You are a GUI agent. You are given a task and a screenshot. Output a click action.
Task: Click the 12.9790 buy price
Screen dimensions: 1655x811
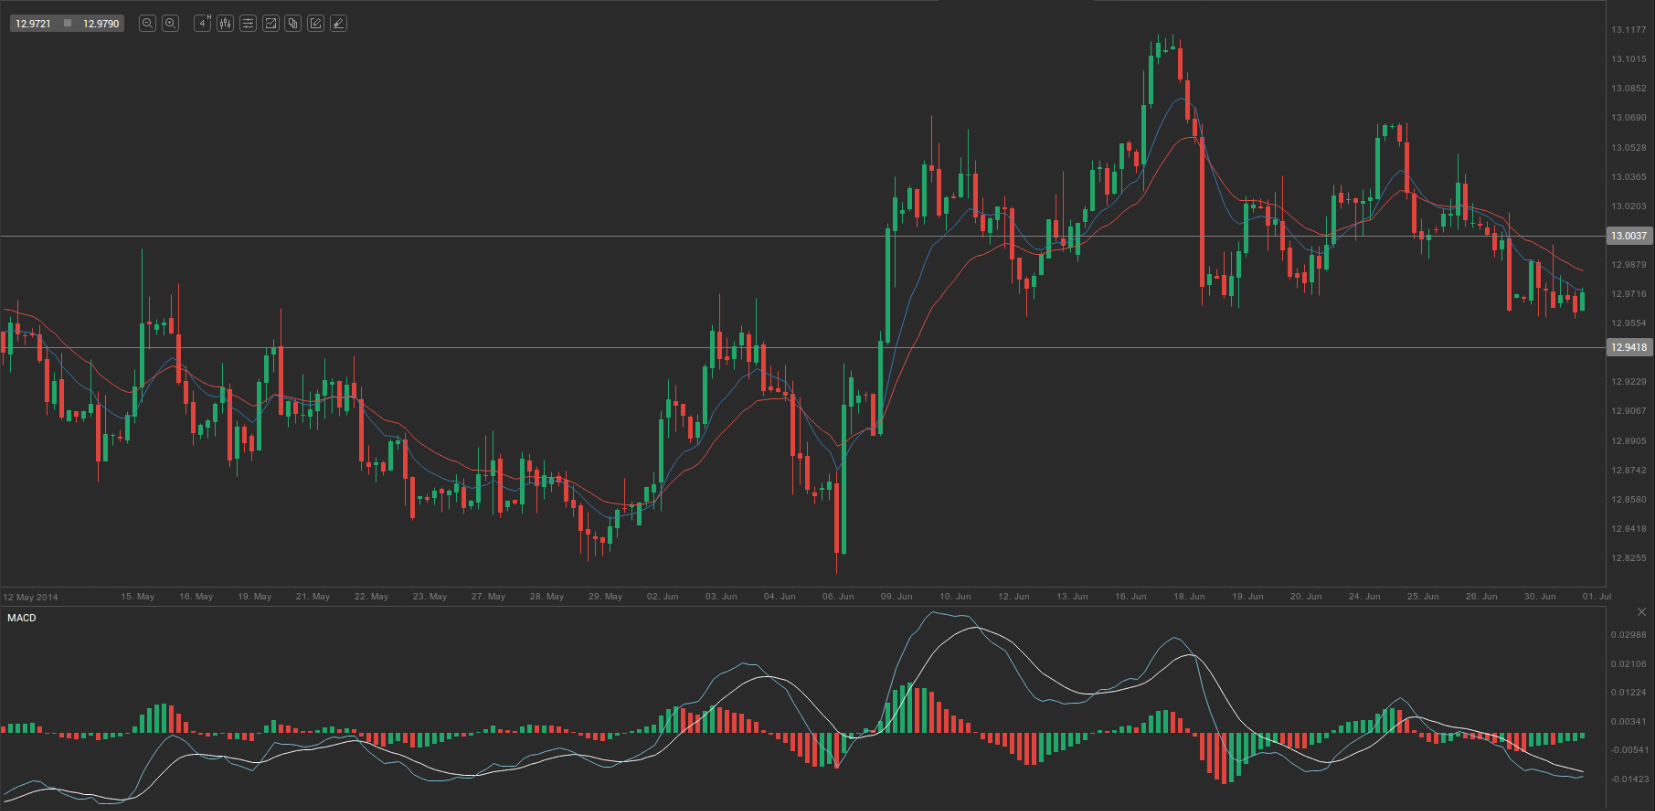click(x=101, y=23)
